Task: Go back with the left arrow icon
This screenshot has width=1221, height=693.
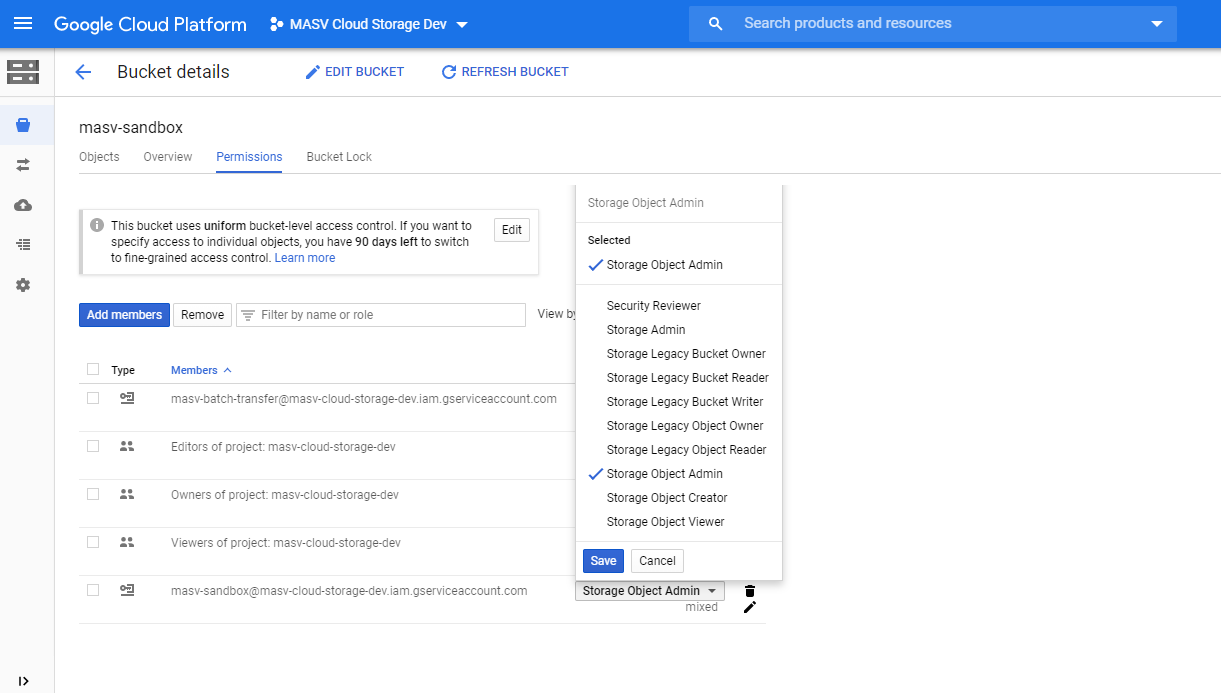Action: (83, 72)
